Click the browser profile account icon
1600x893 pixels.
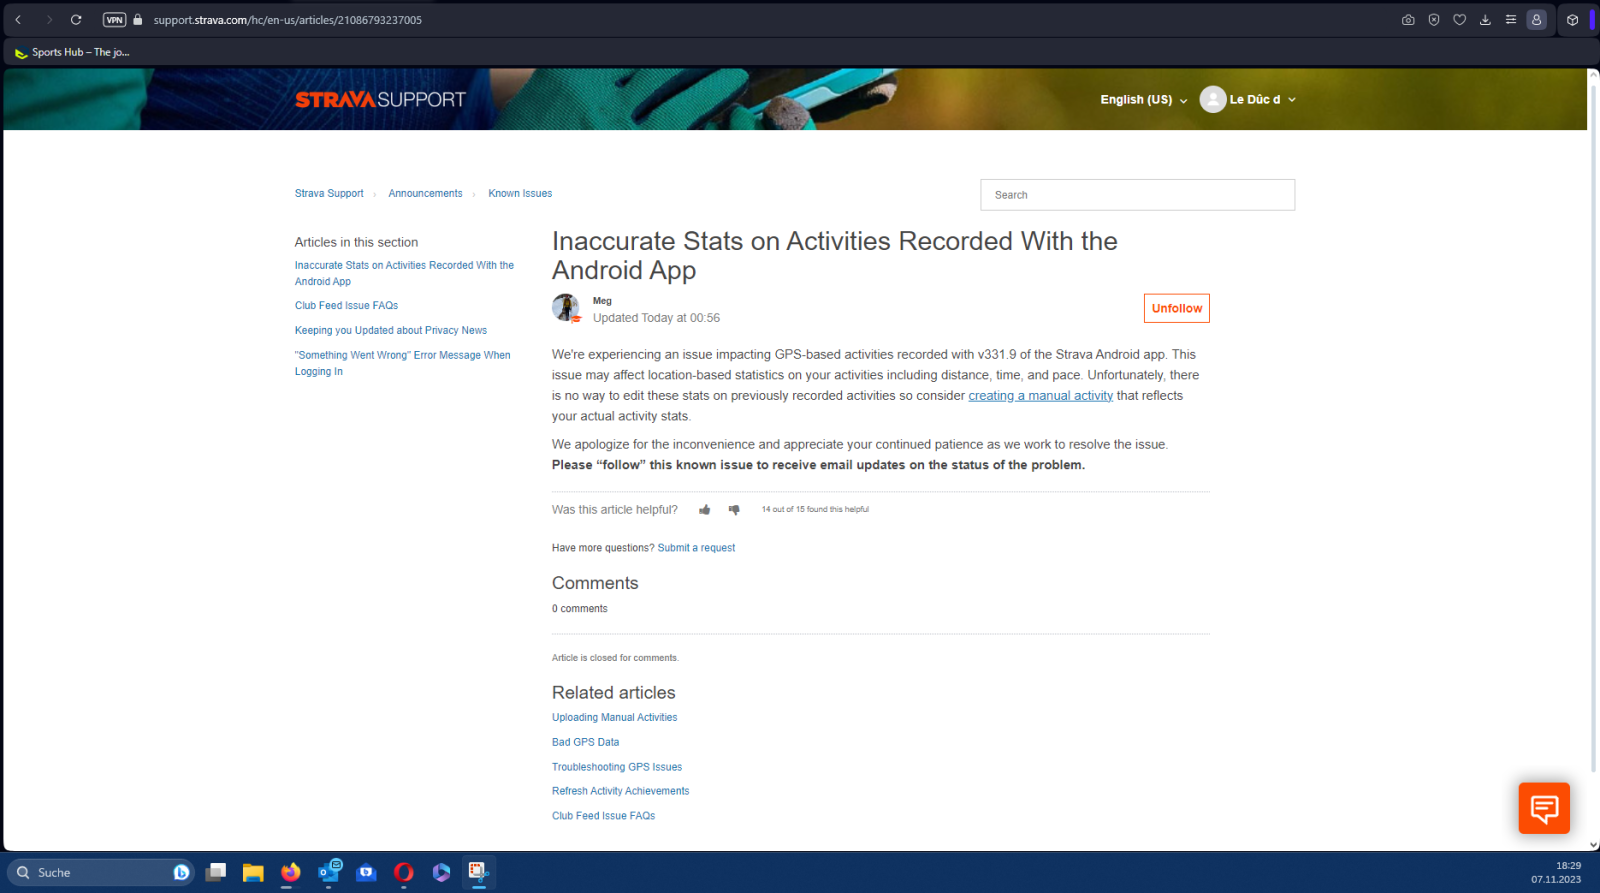[1537, 20]
